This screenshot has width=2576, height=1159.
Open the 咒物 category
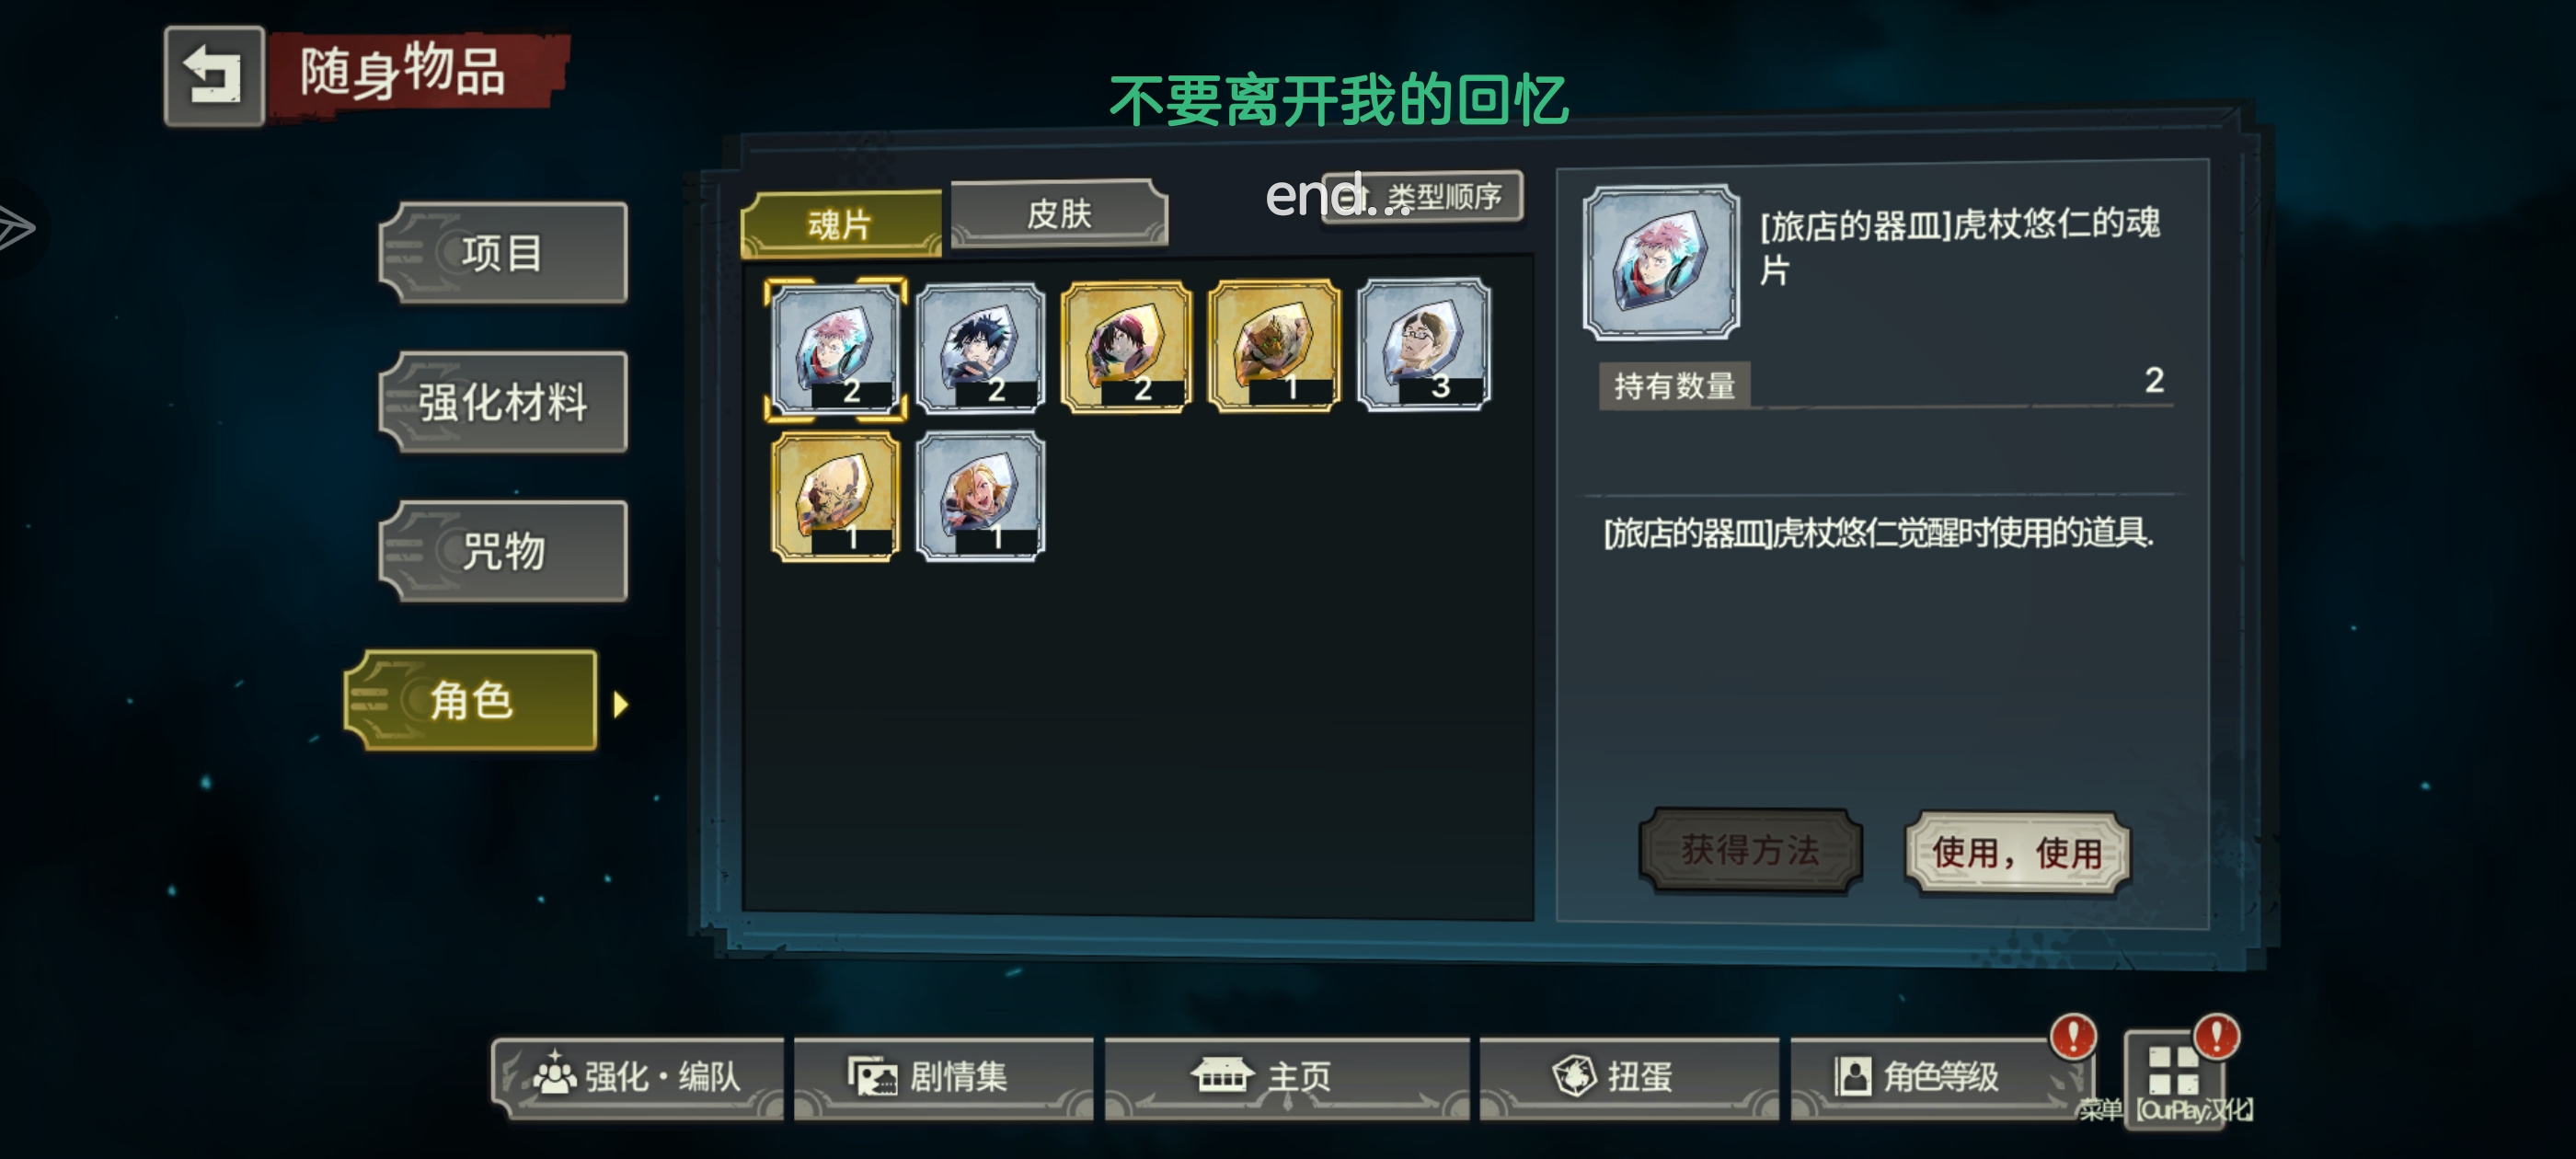(503, 551)
